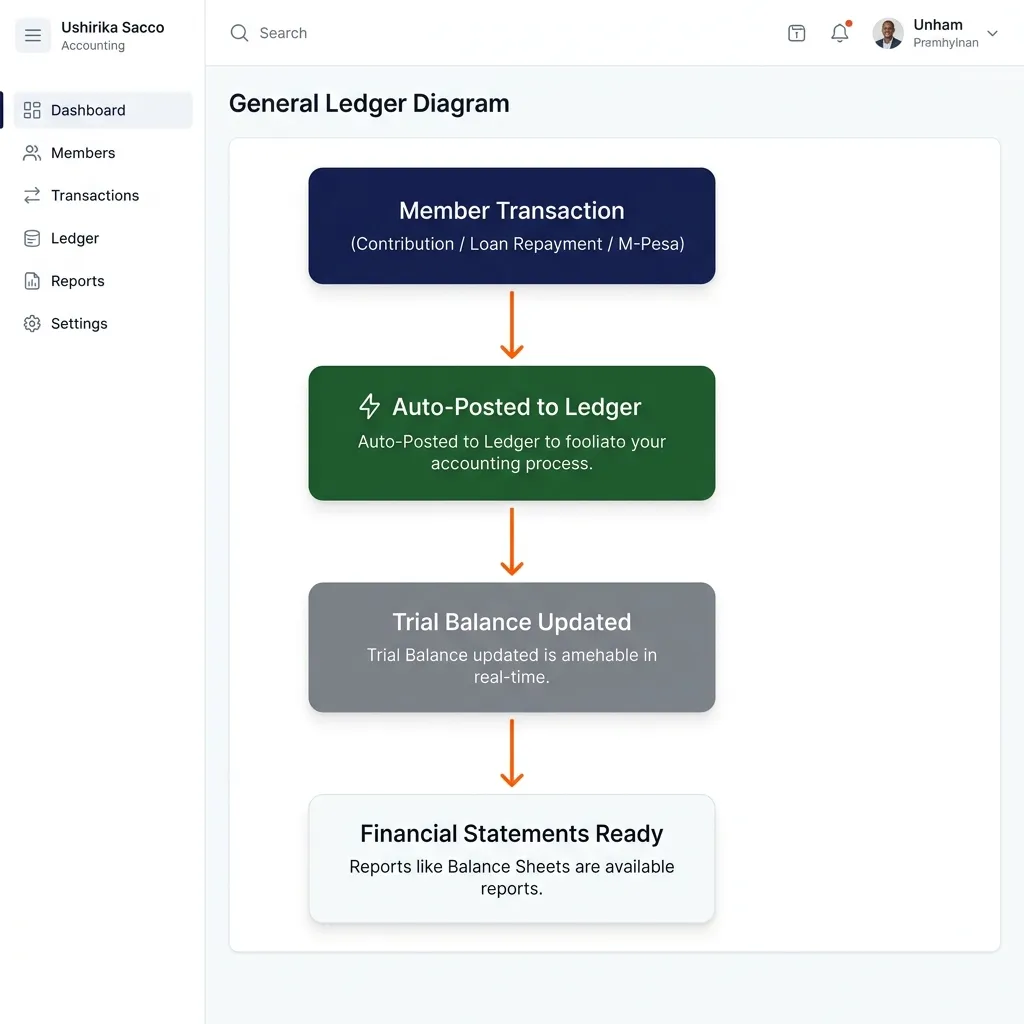
Task: Select the Member Transaction card
Action: pos(511,226)
